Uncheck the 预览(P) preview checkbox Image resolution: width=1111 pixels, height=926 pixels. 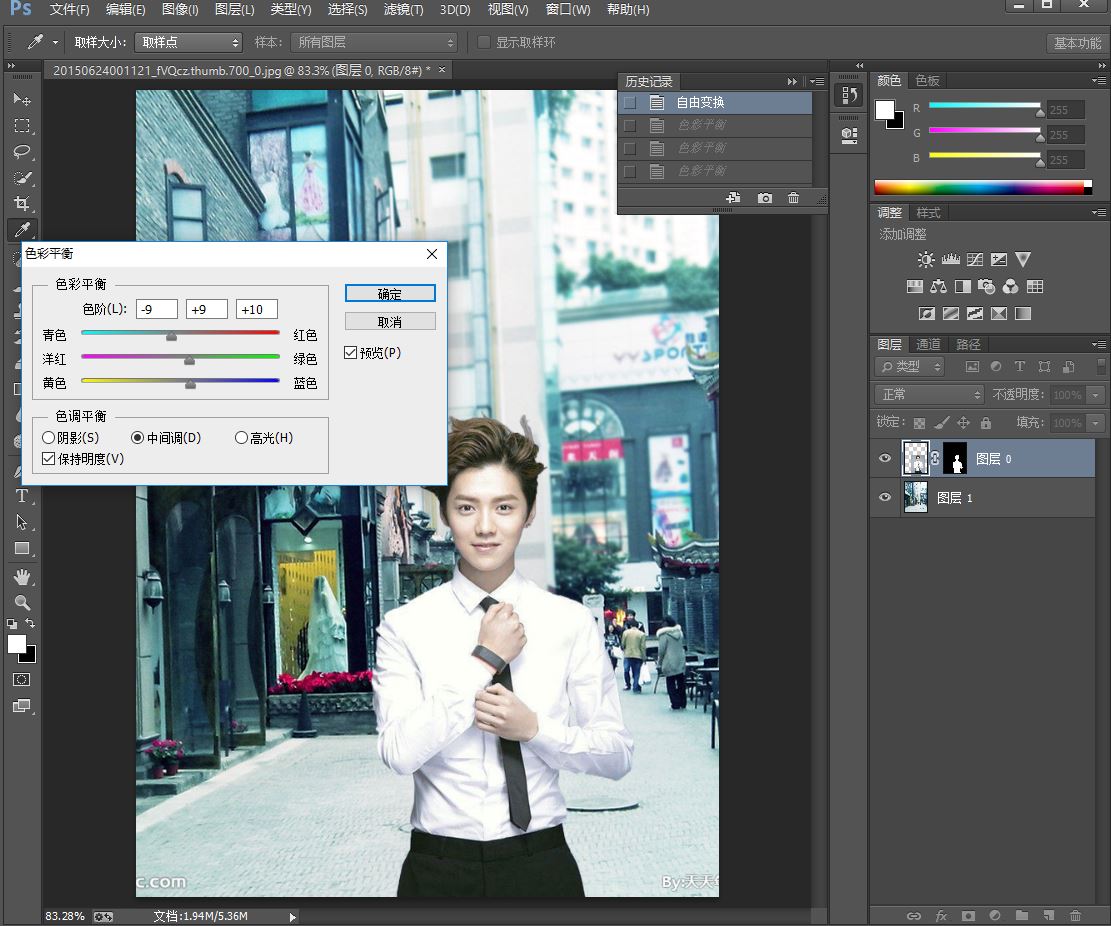coord(350,353)
